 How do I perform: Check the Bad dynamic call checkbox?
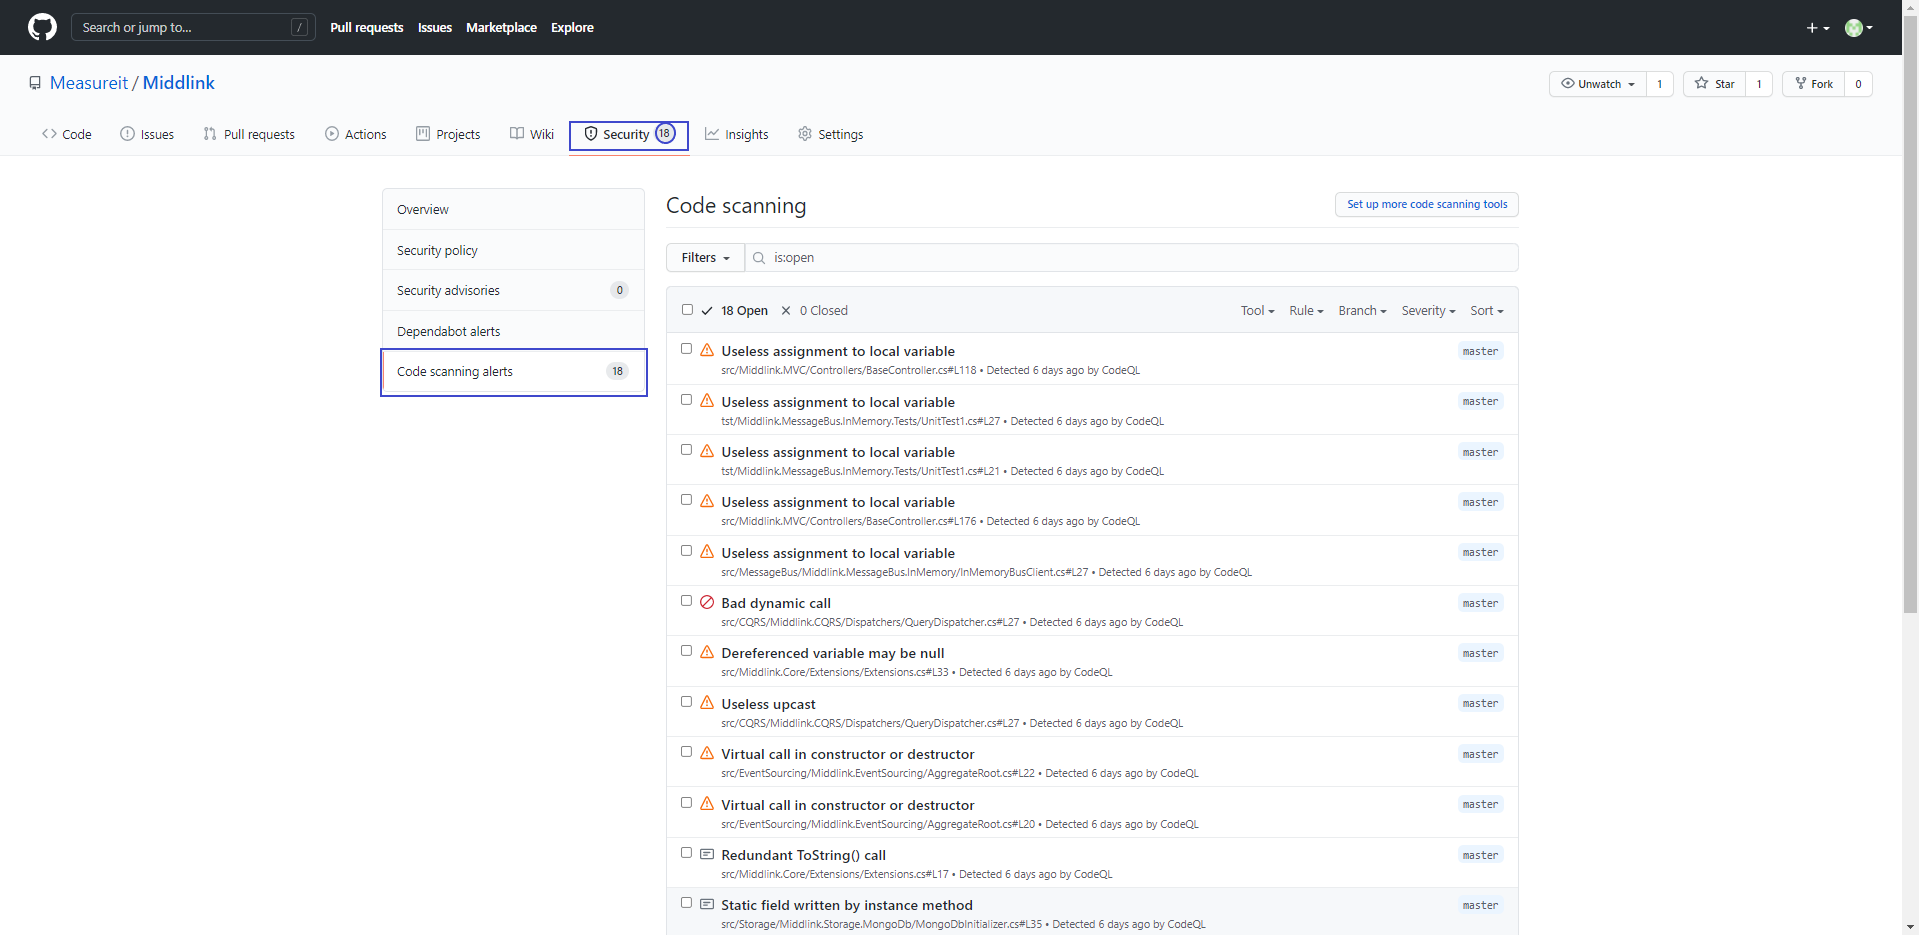686,601
